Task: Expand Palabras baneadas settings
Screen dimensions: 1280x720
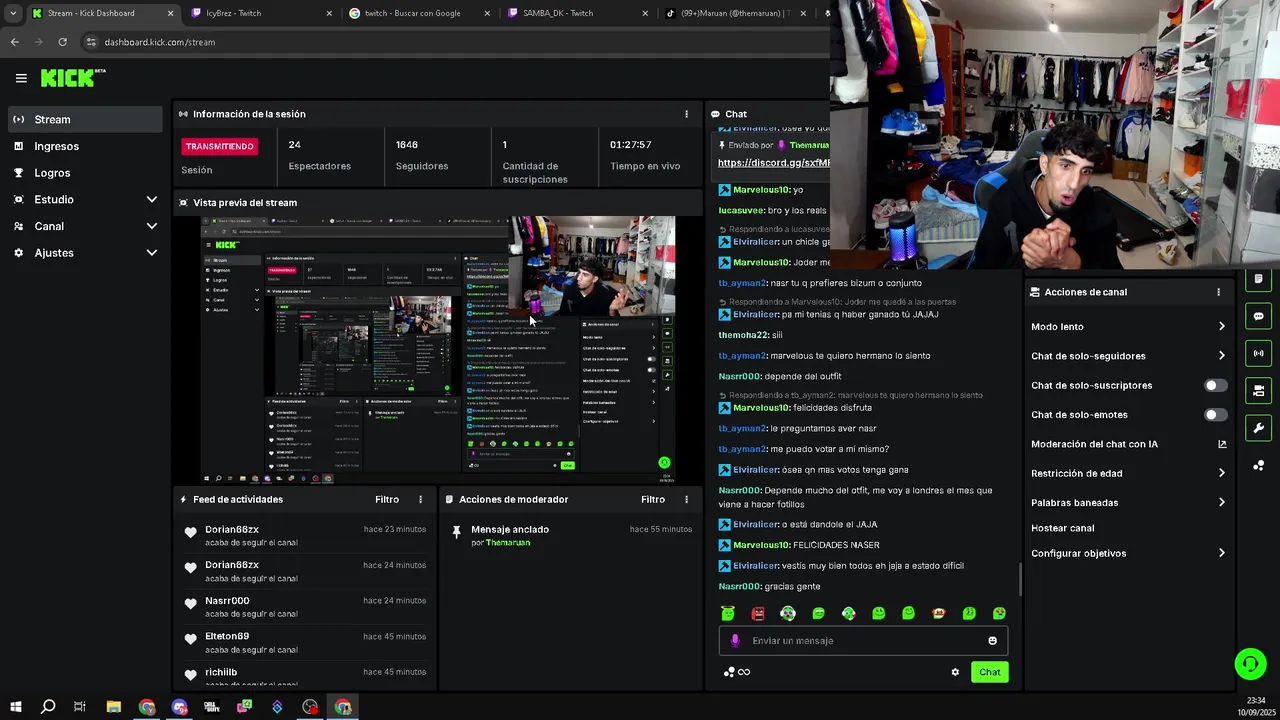Action: tap(1221, 502)
